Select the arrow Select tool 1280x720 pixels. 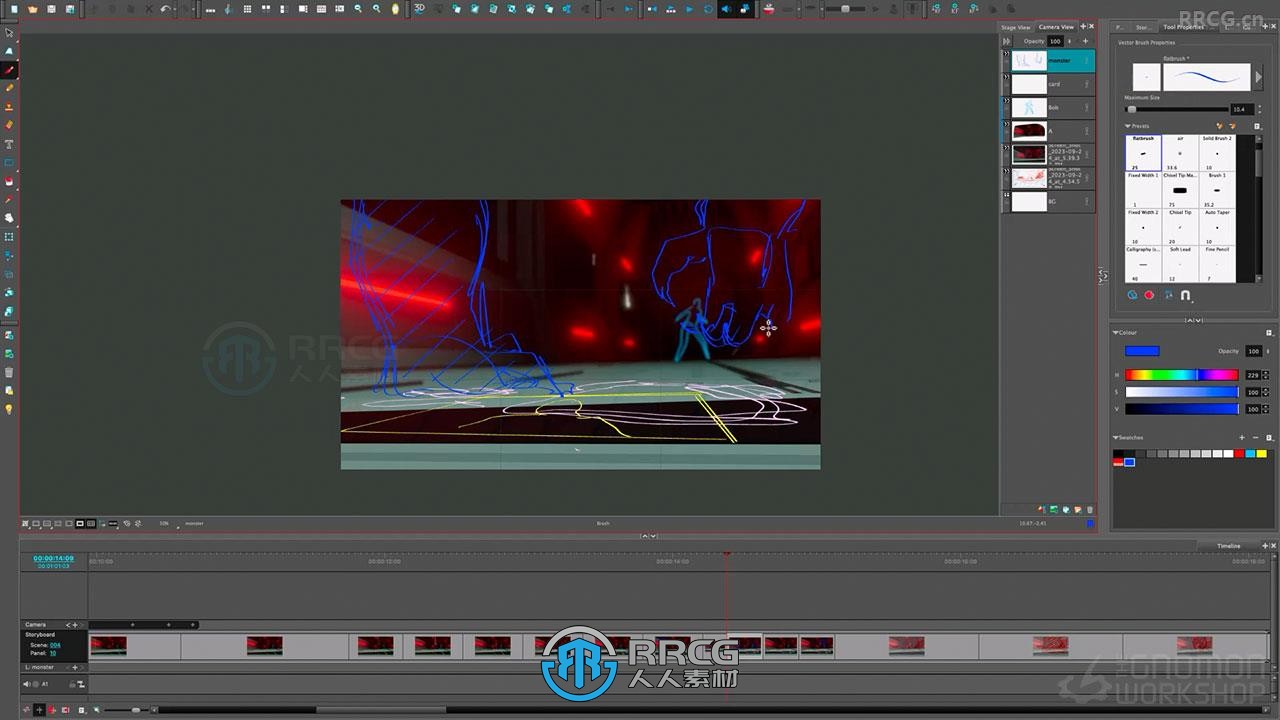[x=9, y=33]
